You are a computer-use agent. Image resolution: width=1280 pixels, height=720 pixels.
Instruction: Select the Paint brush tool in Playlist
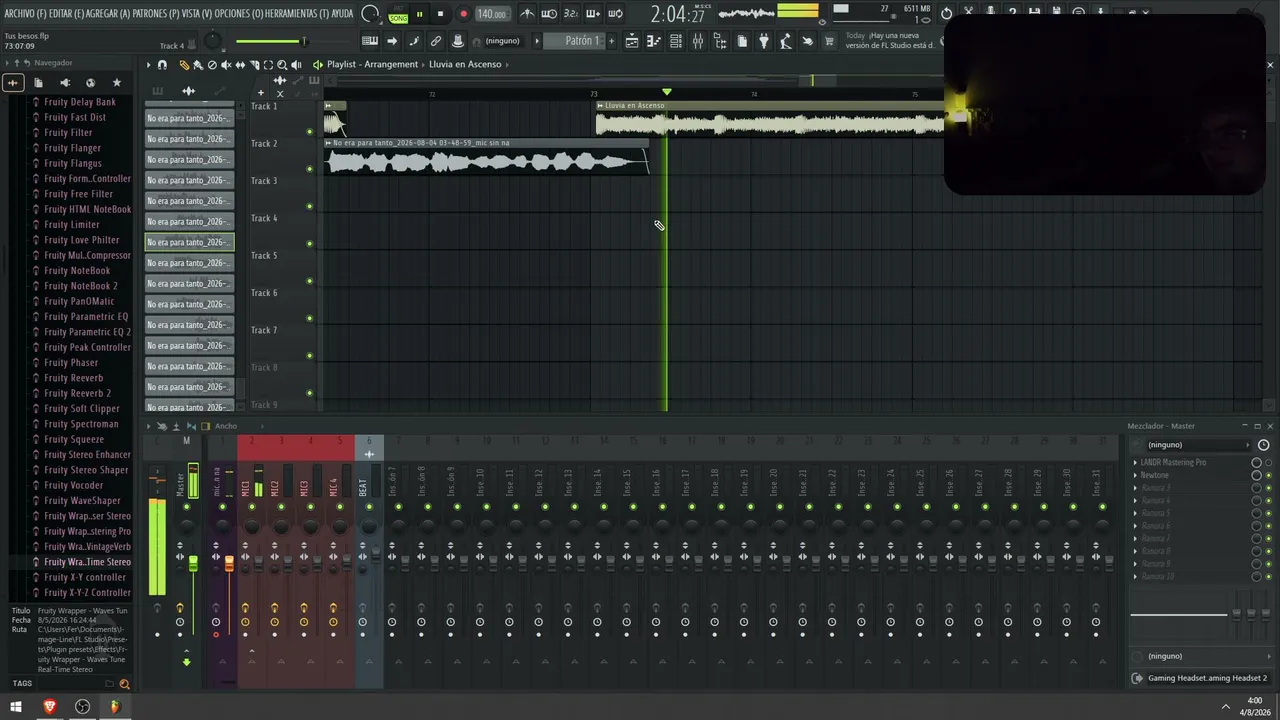[x=198, y=65]
